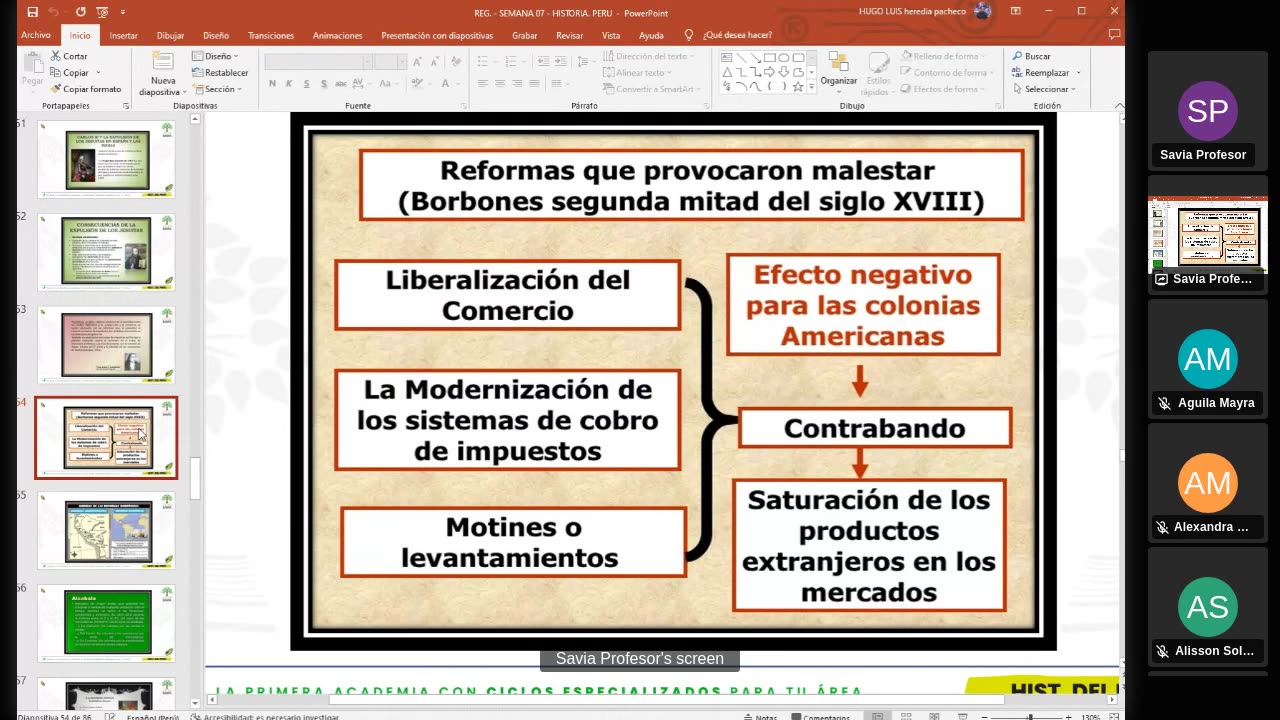Click the Copiar formato paintbrush
Image resolution: width=1280 pixels, height=720 pixels.
click(85, 89)
